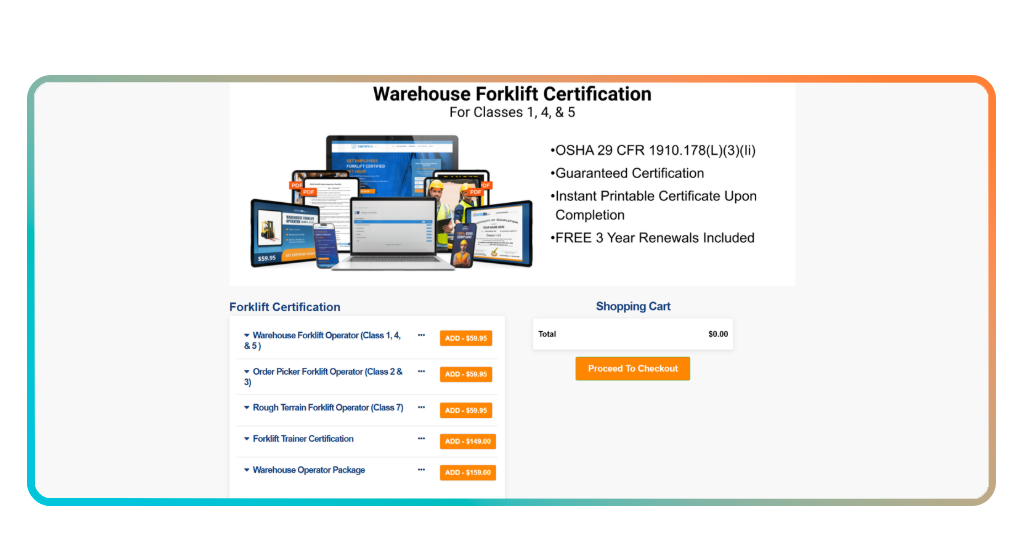The width and height of the screenshot is (1024, 536).
Task: Open more options dots for Warehouse Operator Package
Action: (421, 469)
